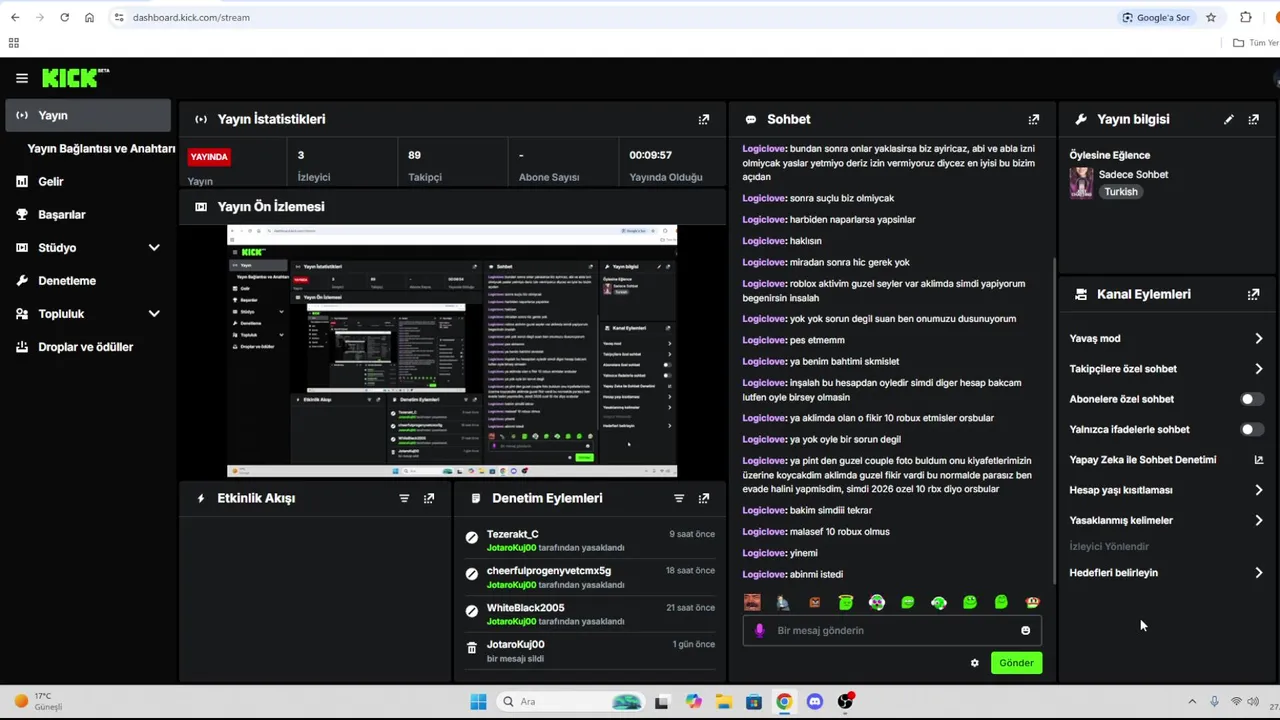Pop out the Kanal Eylemleri panel
Viewport: 1280px width, 720px height.
pos(1254,294)
